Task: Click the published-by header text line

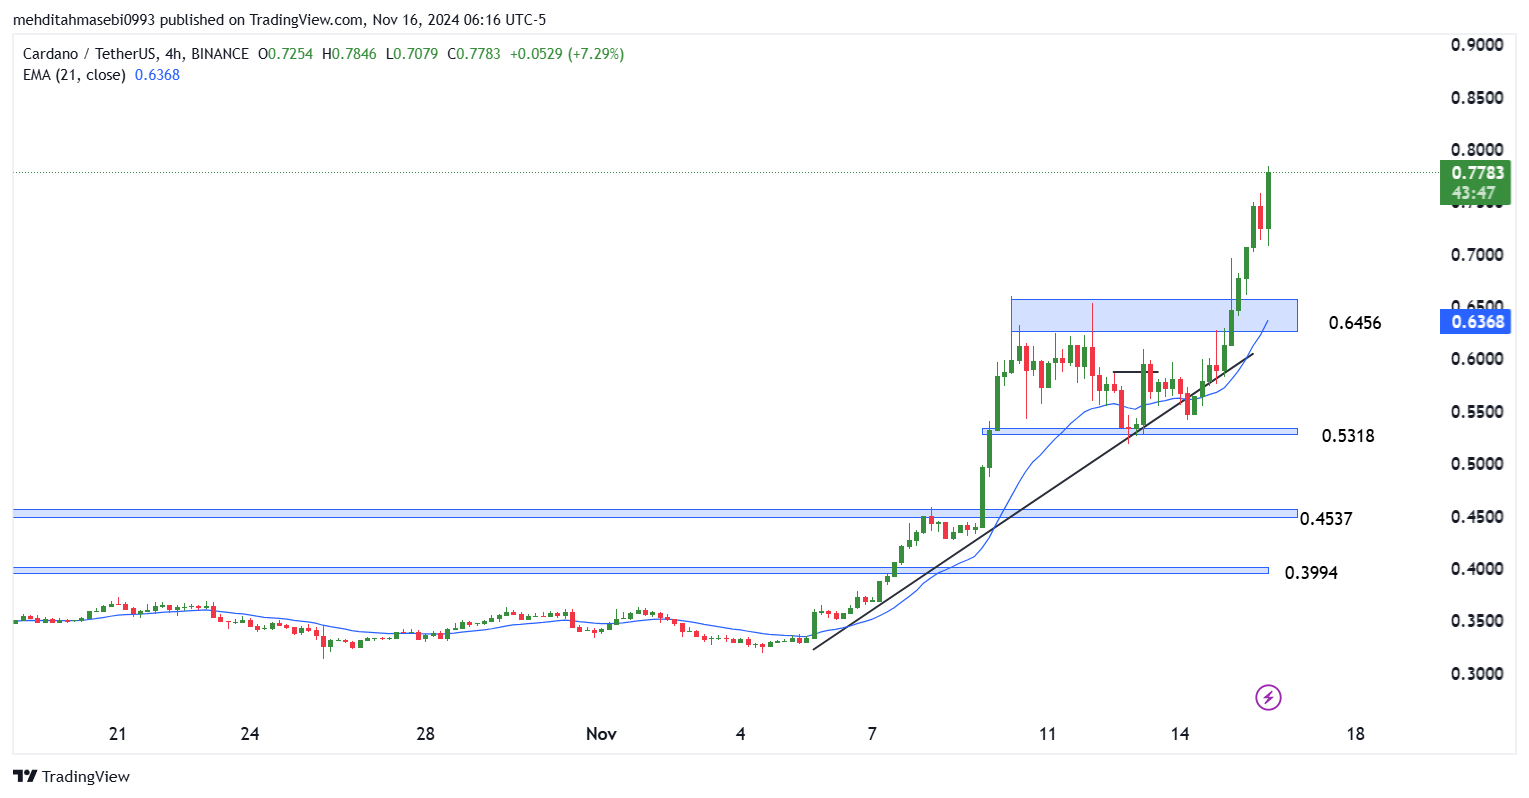Action: (x=279, y=19)
